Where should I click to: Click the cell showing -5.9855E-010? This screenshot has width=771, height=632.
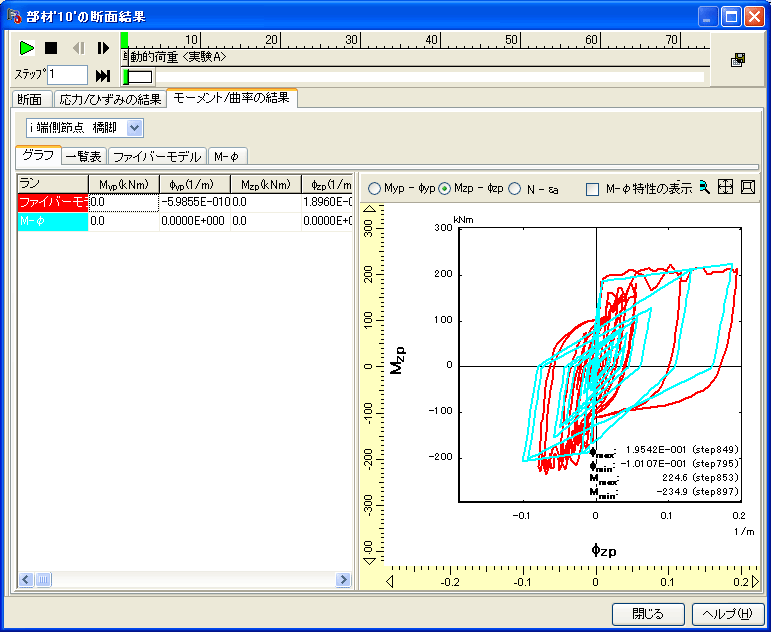195,202
